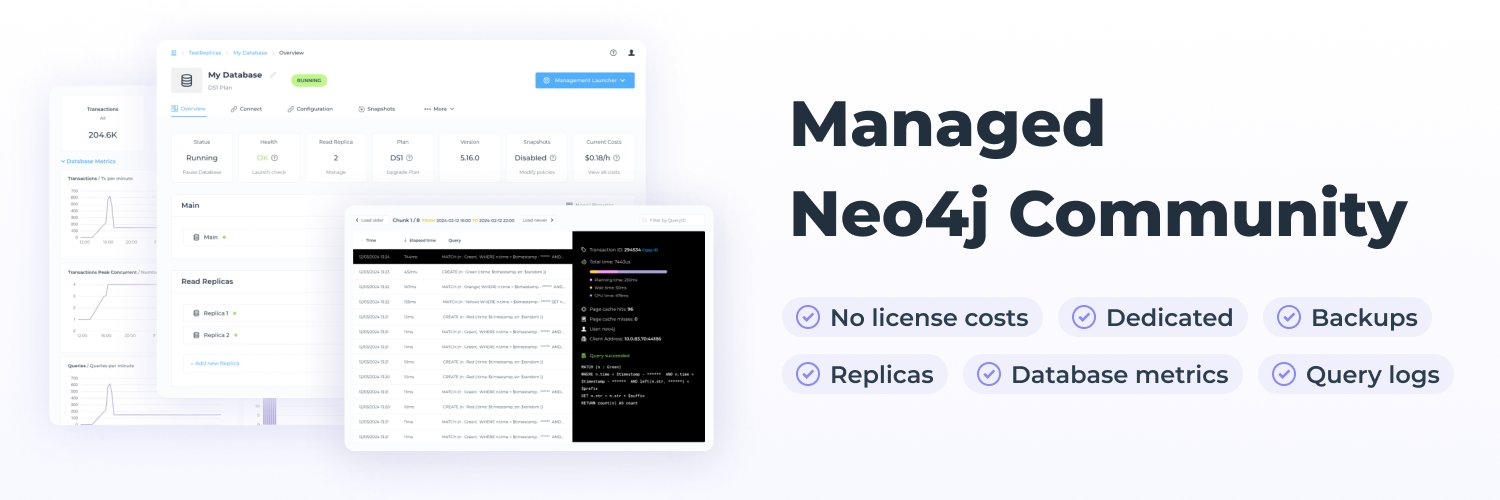Click the Filter by QueryID field

point(672,220)
